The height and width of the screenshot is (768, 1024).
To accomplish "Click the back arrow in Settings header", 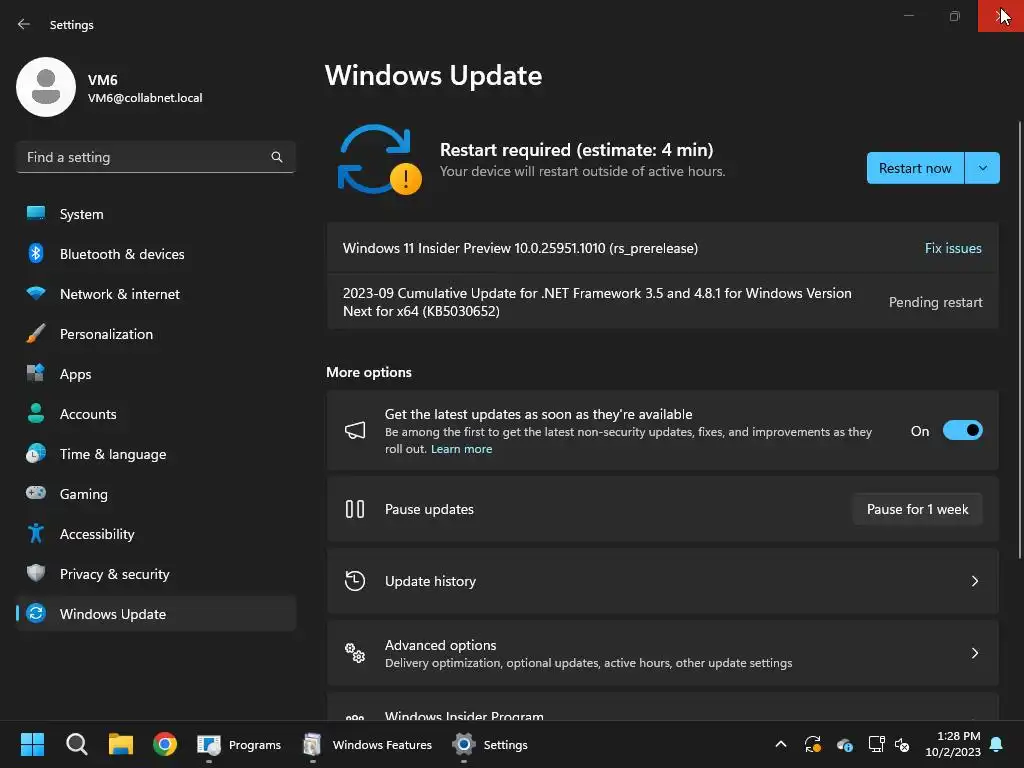I will [x=24, y=24].
